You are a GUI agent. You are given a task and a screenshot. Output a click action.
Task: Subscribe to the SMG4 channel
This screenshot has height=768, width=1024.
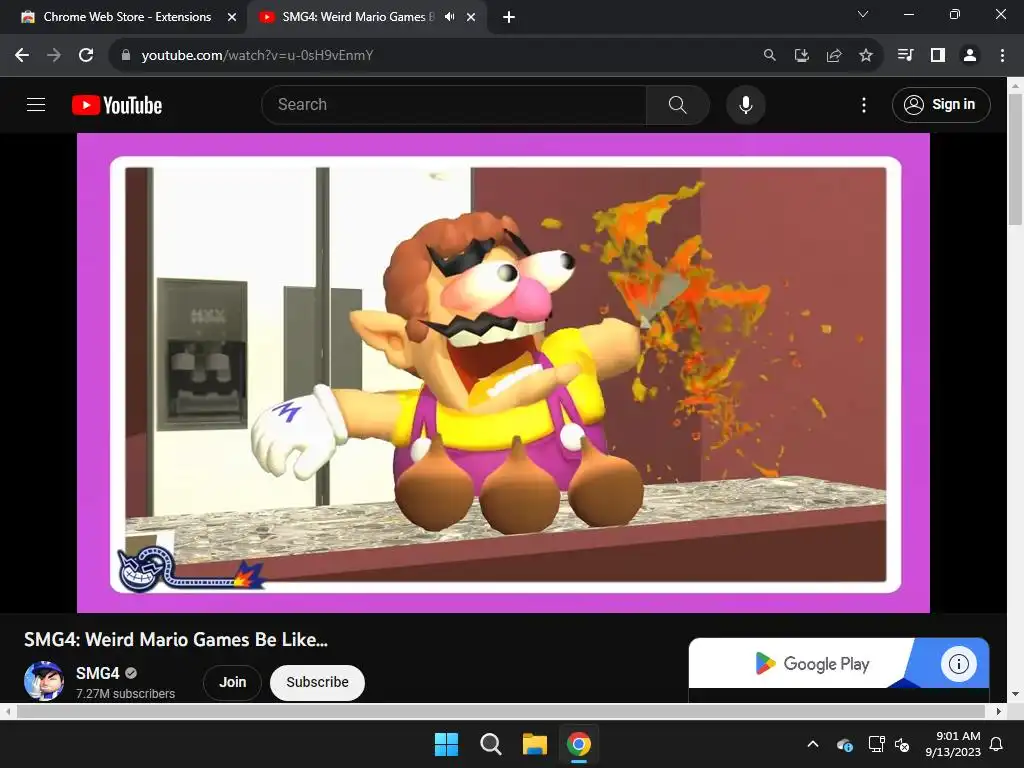[317, 682]
